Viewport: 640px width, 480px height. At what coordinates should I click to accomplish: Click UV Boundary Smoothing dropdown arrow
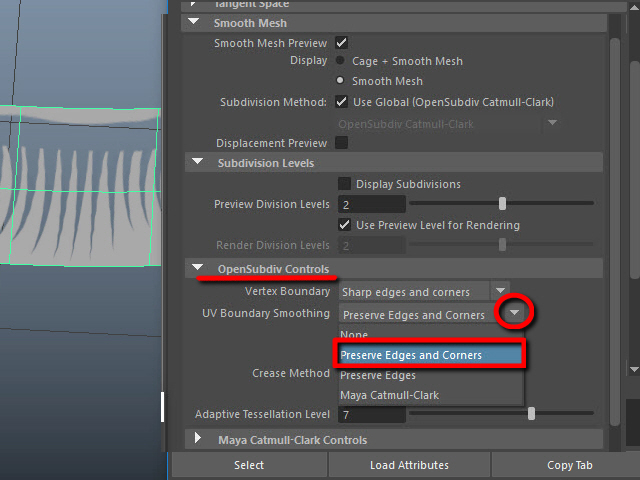point(513,314)
